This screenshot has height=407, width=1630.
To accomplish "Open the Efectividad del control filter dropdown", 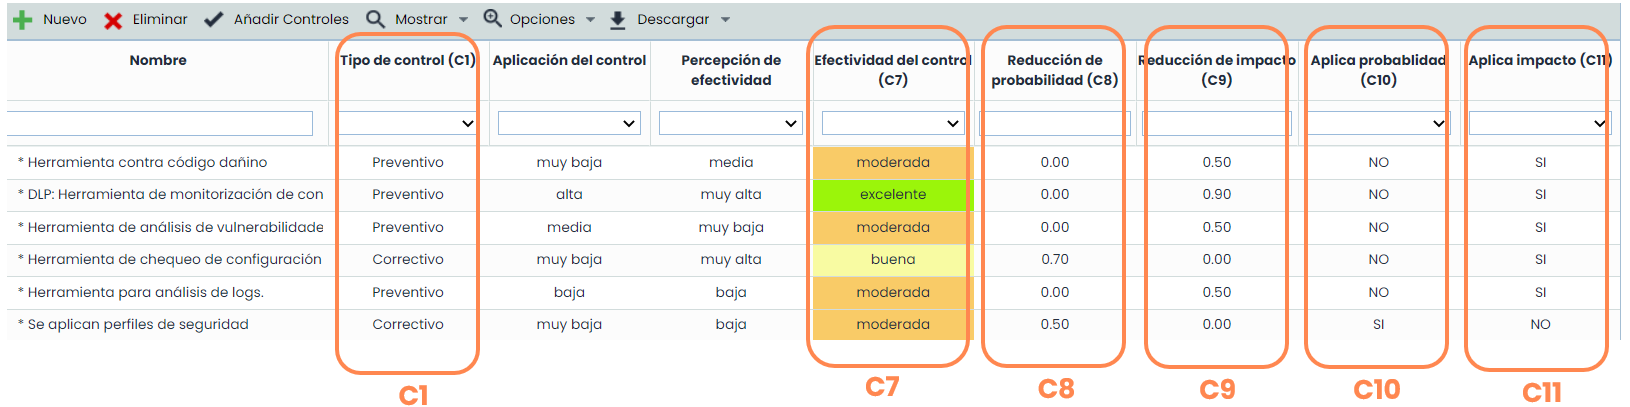I will point(892,123).
